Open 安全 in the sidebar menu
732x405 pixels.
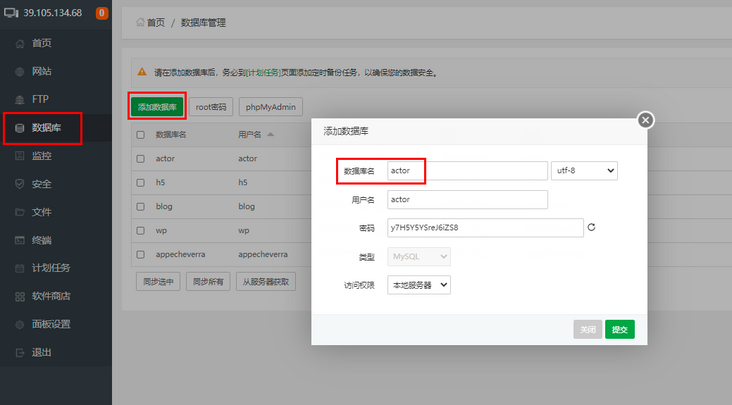[42, 184]
